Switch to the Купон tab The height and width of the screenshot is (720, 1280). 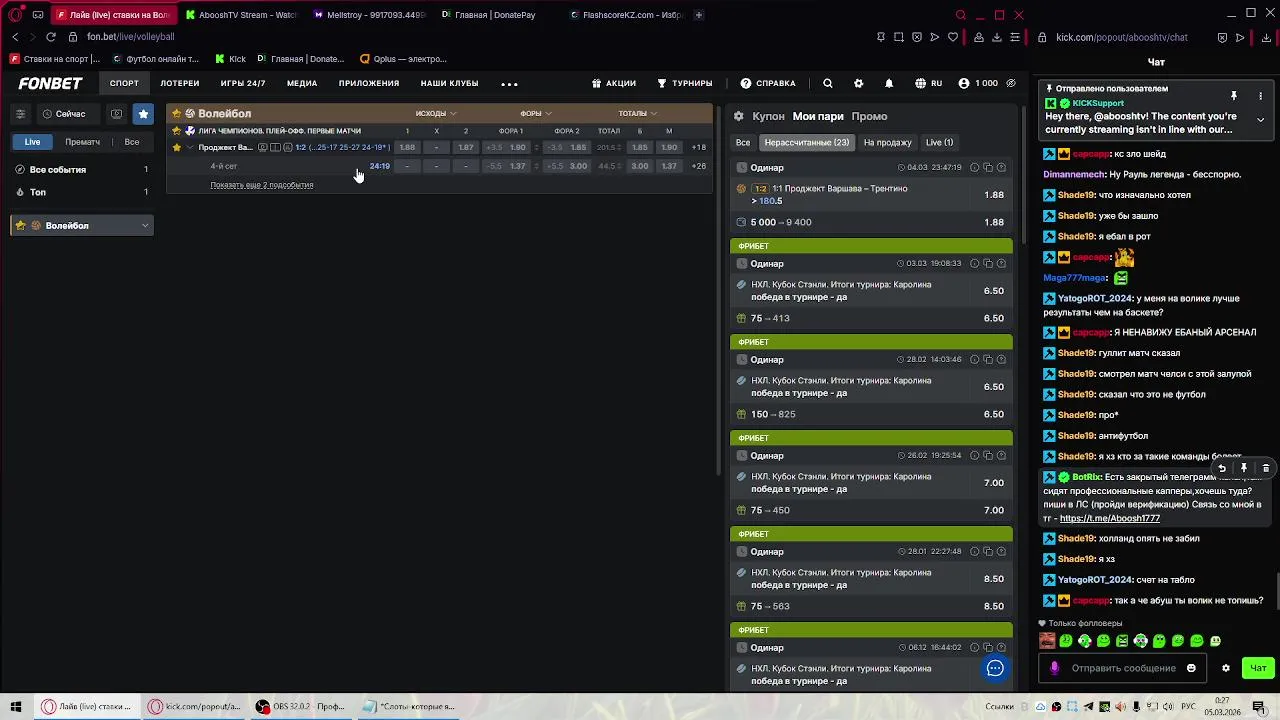click(x=769, y=116)
